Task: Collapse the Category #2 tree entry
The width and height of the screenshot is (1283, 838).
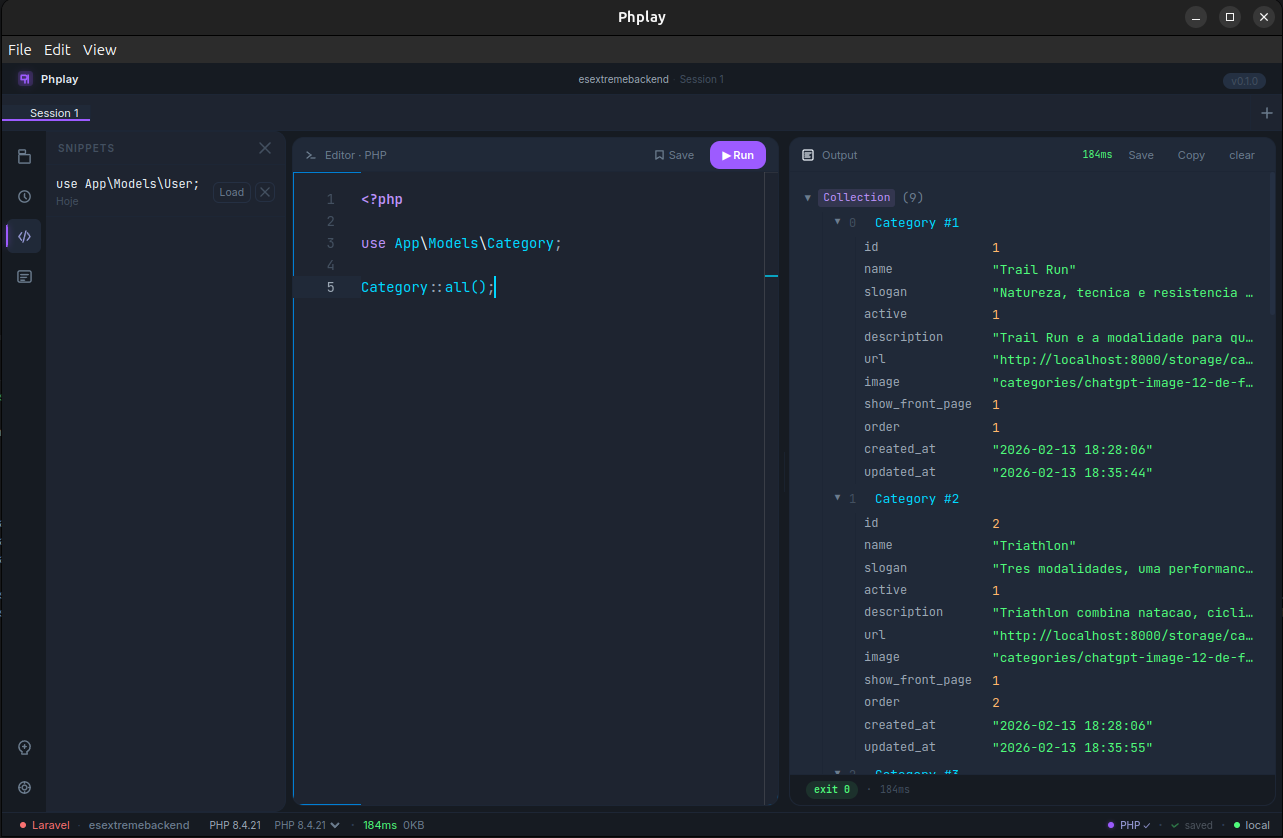Action: (x=838, y=498)
